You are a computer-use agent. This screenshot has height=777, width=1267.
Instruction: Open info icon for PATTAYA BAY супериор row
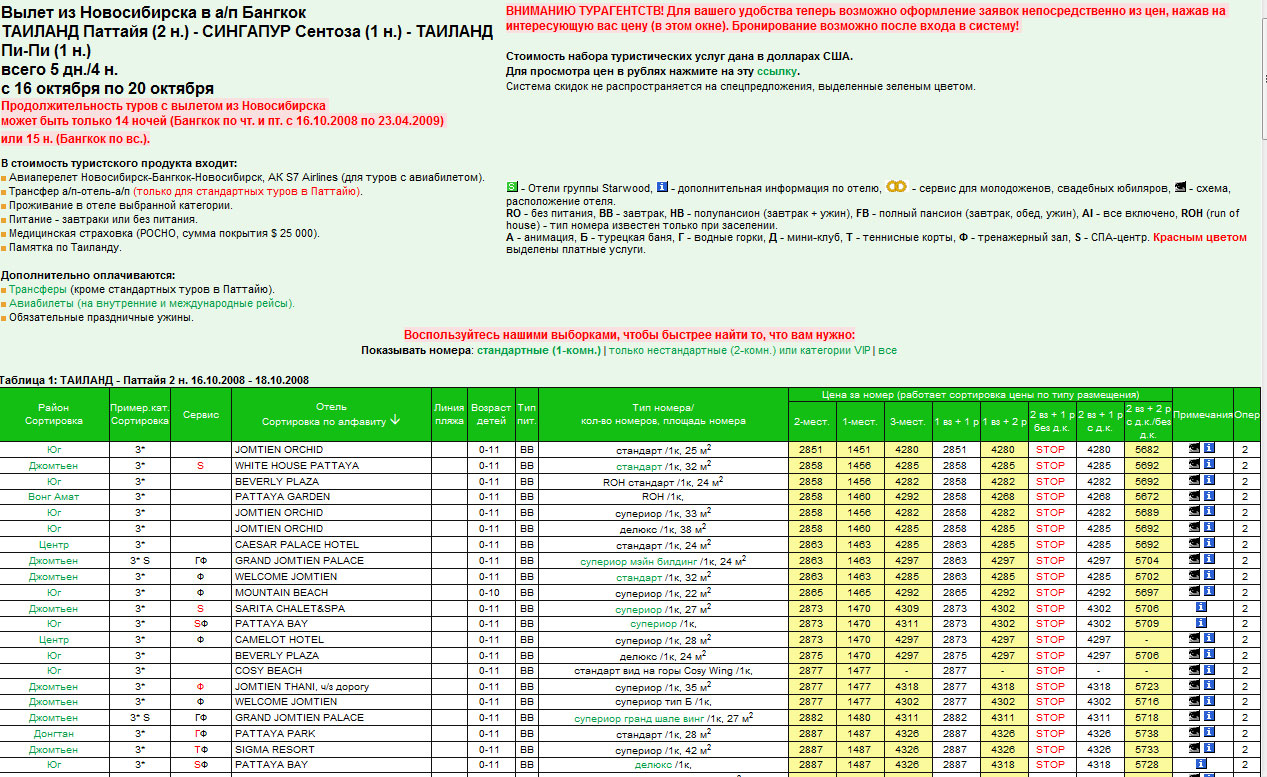(1201, 623)
